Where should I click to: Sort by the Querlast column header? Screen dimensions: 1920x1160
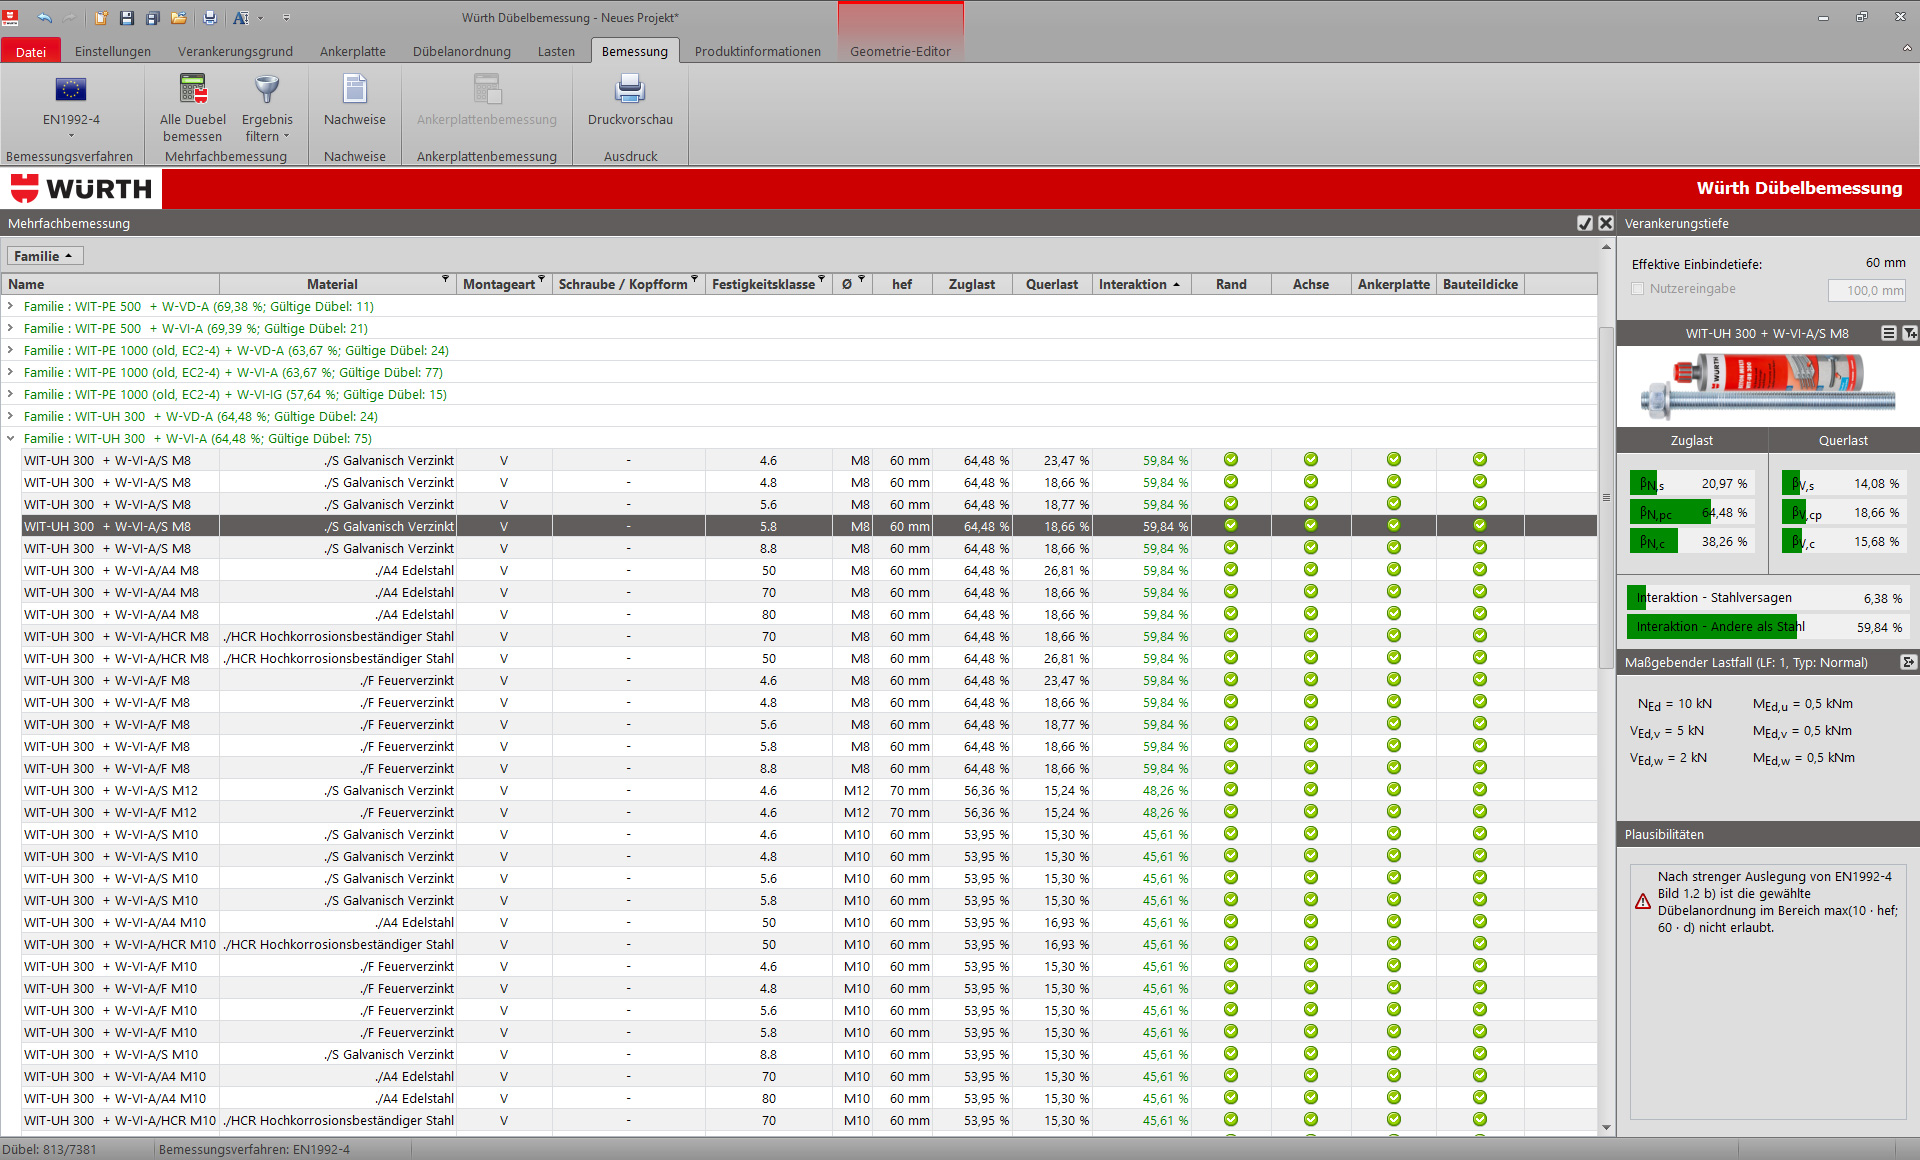pyautogui.click(x=1052, y=284)
